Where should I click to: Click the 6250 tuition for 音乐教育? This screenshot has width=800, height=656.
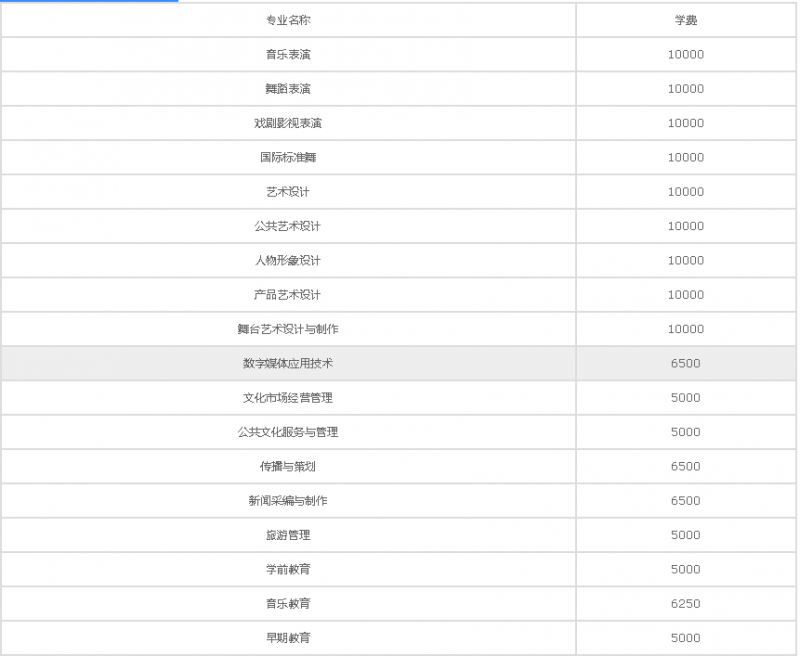[686, 604]
